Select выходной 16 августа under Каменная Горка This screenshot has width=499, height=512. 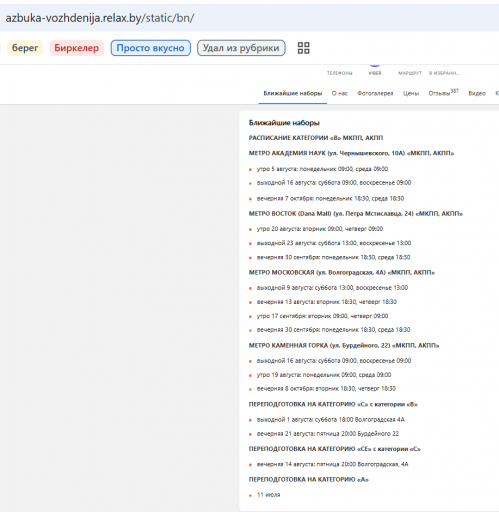click(334, 361)
